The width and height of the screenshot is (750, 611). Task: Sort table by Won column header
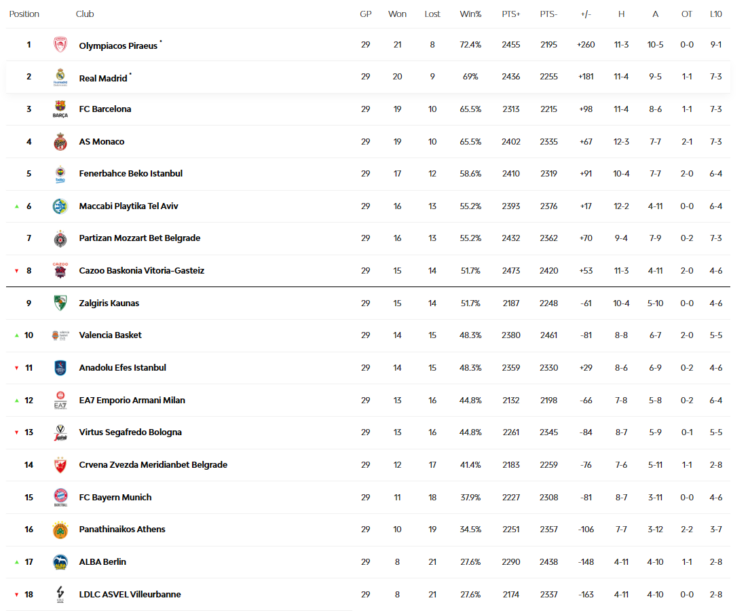pos(397,14)
